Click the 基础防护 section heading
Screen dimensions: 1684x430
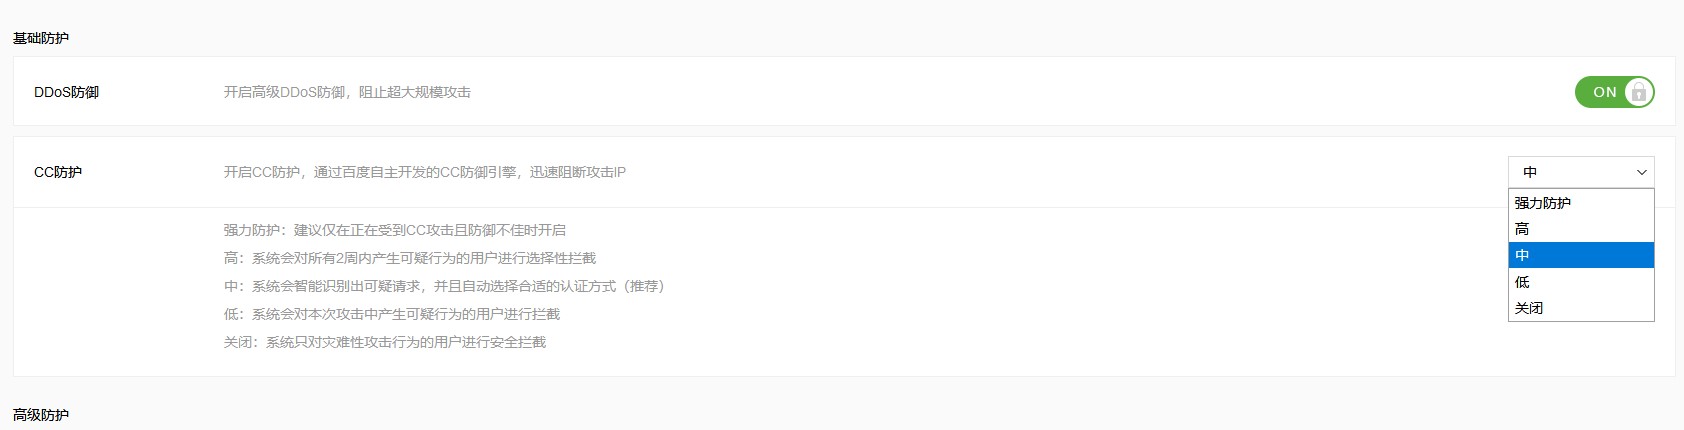tap(41, 38)
